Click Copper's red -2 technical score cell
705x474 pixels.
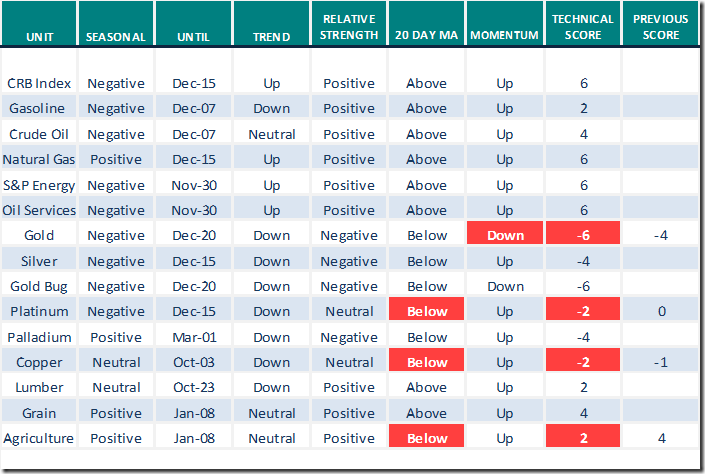[585, 362]
